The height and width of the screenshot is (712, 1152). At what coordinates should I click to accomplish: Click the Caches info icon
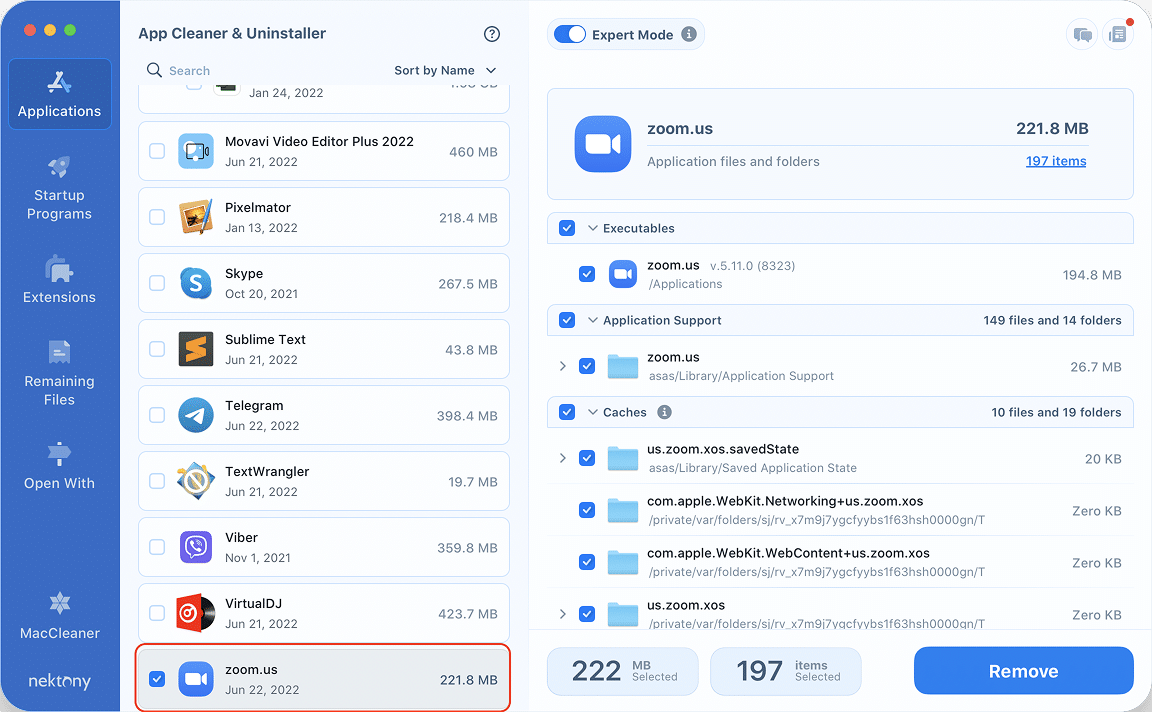click(664, 412)
